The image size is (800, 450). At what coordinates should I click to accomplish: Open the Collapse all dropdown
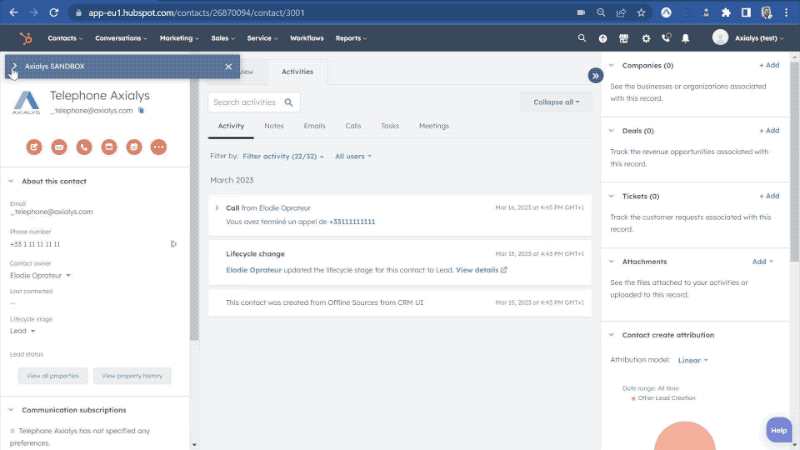pyautogui.click(x=556, y=103)
